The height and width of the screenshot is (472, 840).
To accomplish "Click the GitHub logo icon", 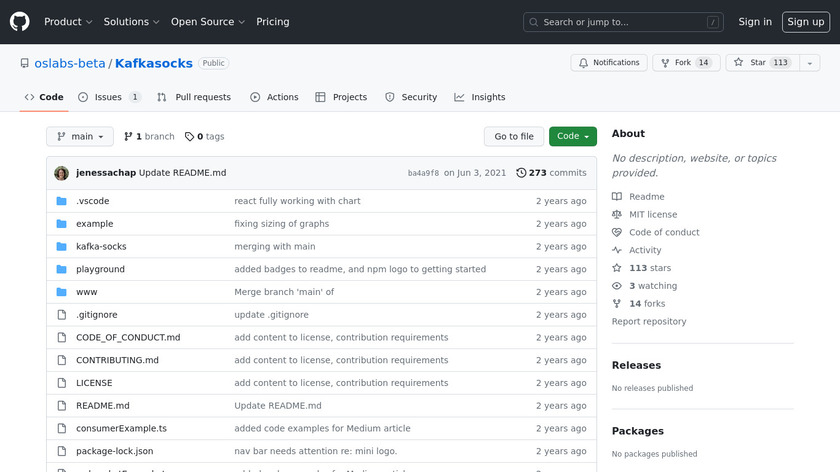I will [x=20, y=21].
